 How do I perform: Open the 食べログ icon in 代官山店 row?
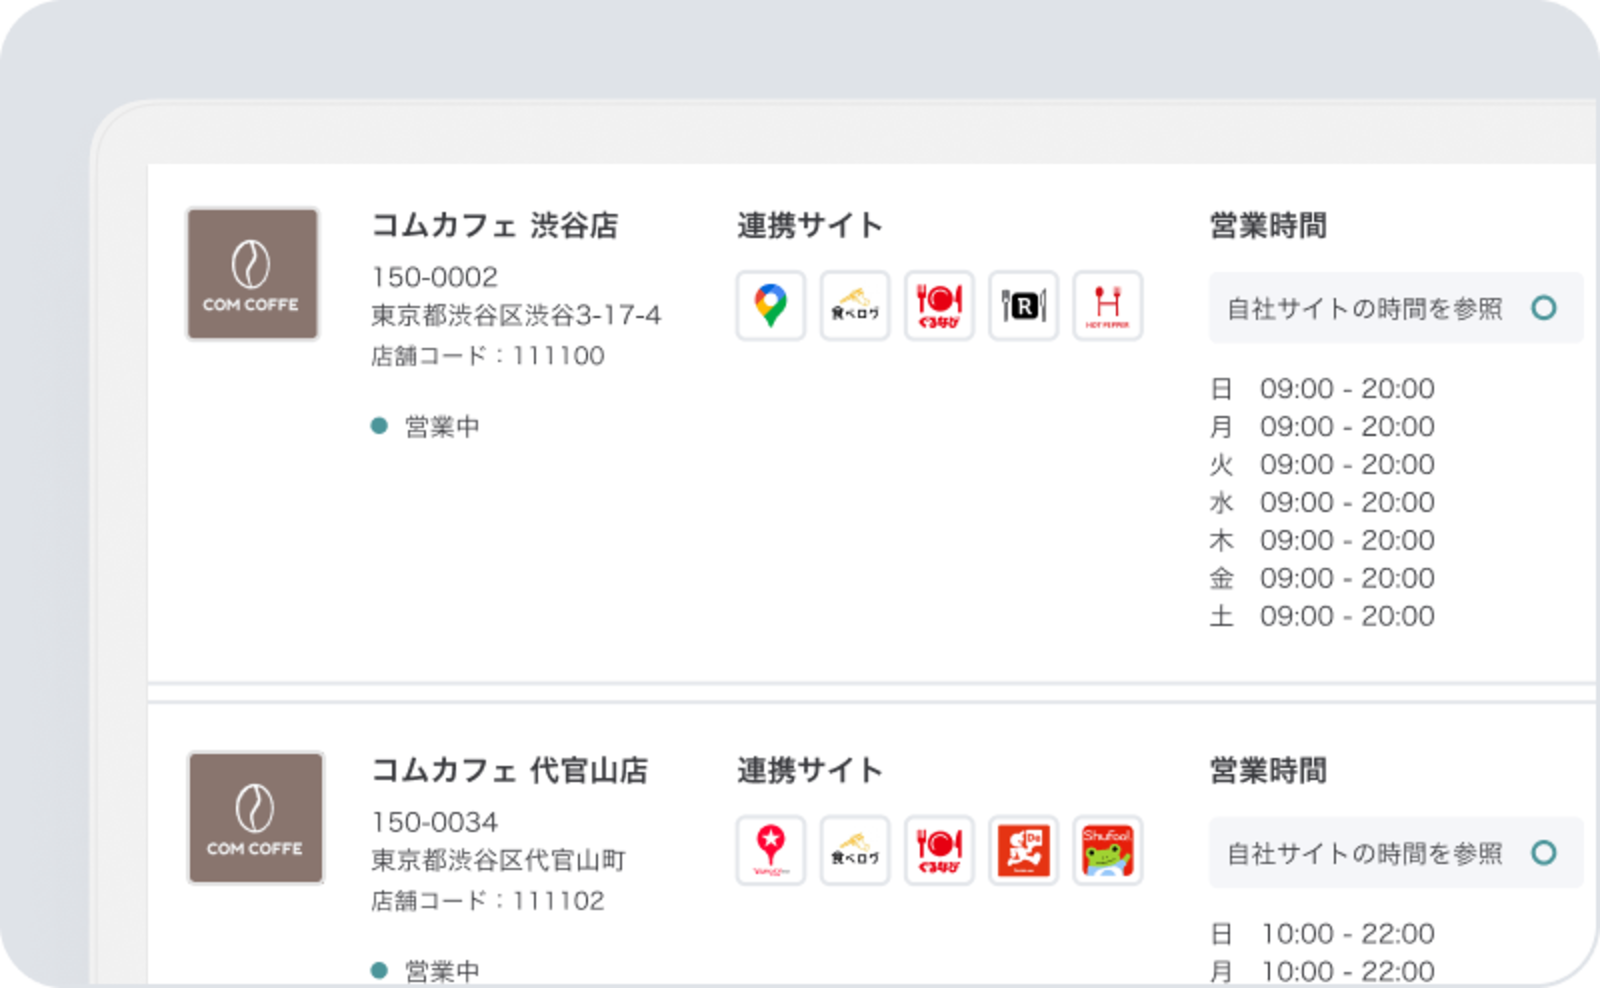tap(854, 850)
